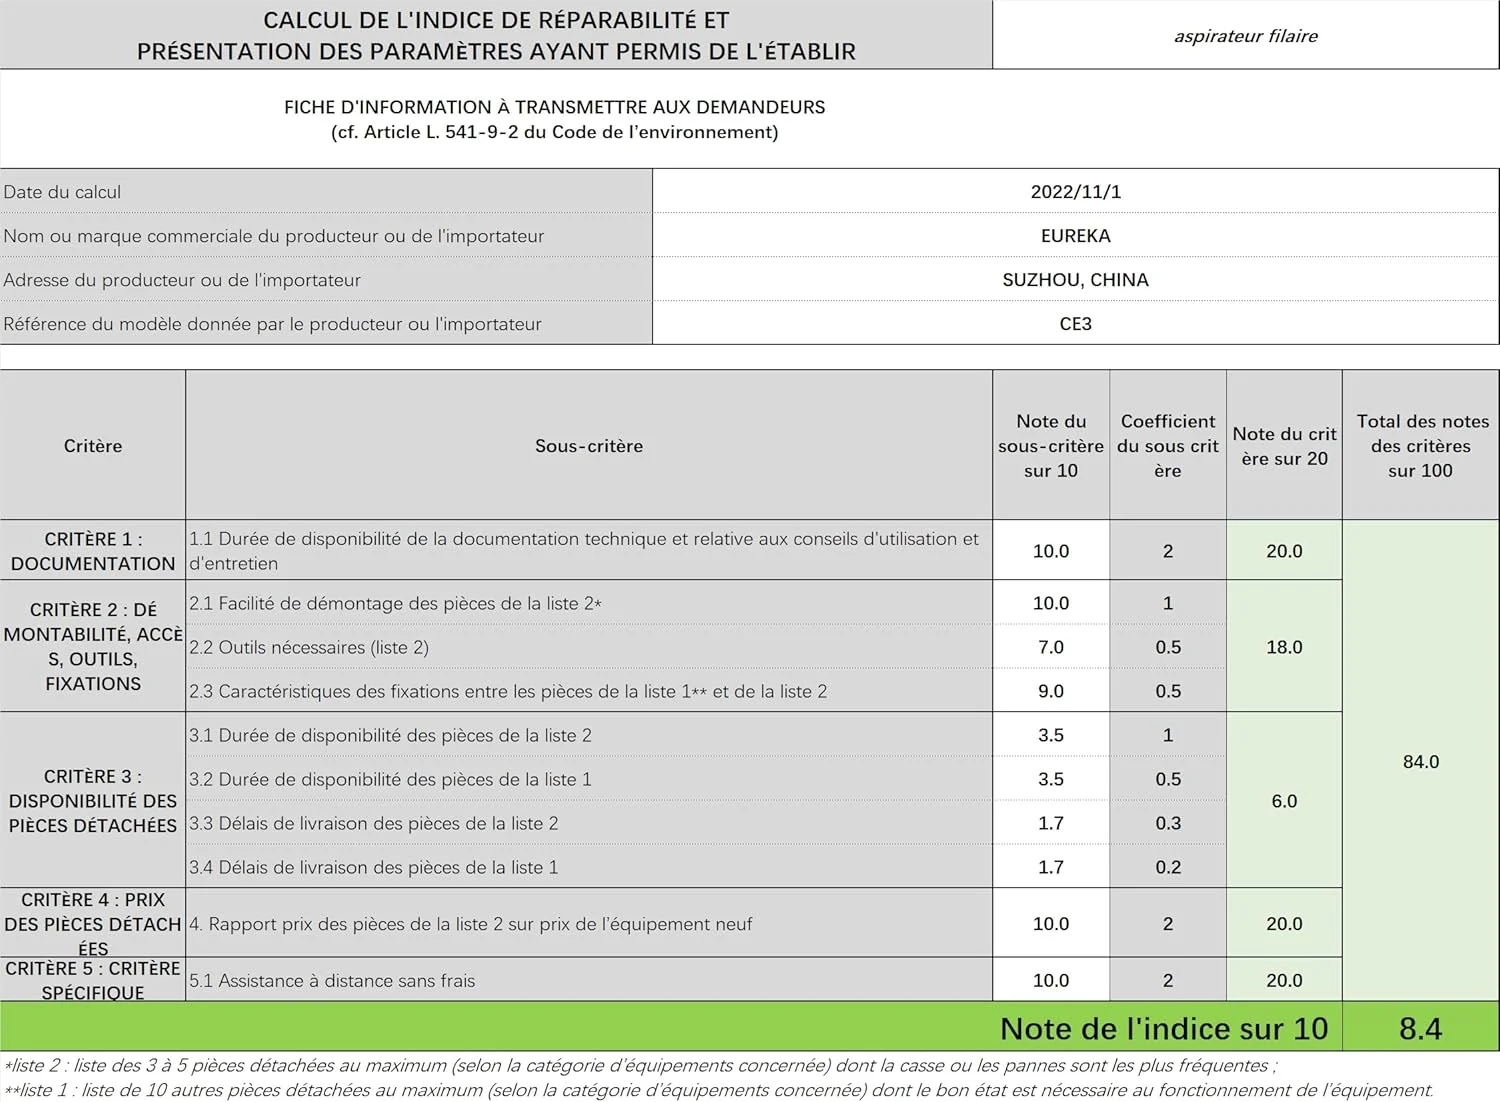Click the 84.0 total score cell
The width and height of the screenshot is (1500, 1102).
[1421, 762]
